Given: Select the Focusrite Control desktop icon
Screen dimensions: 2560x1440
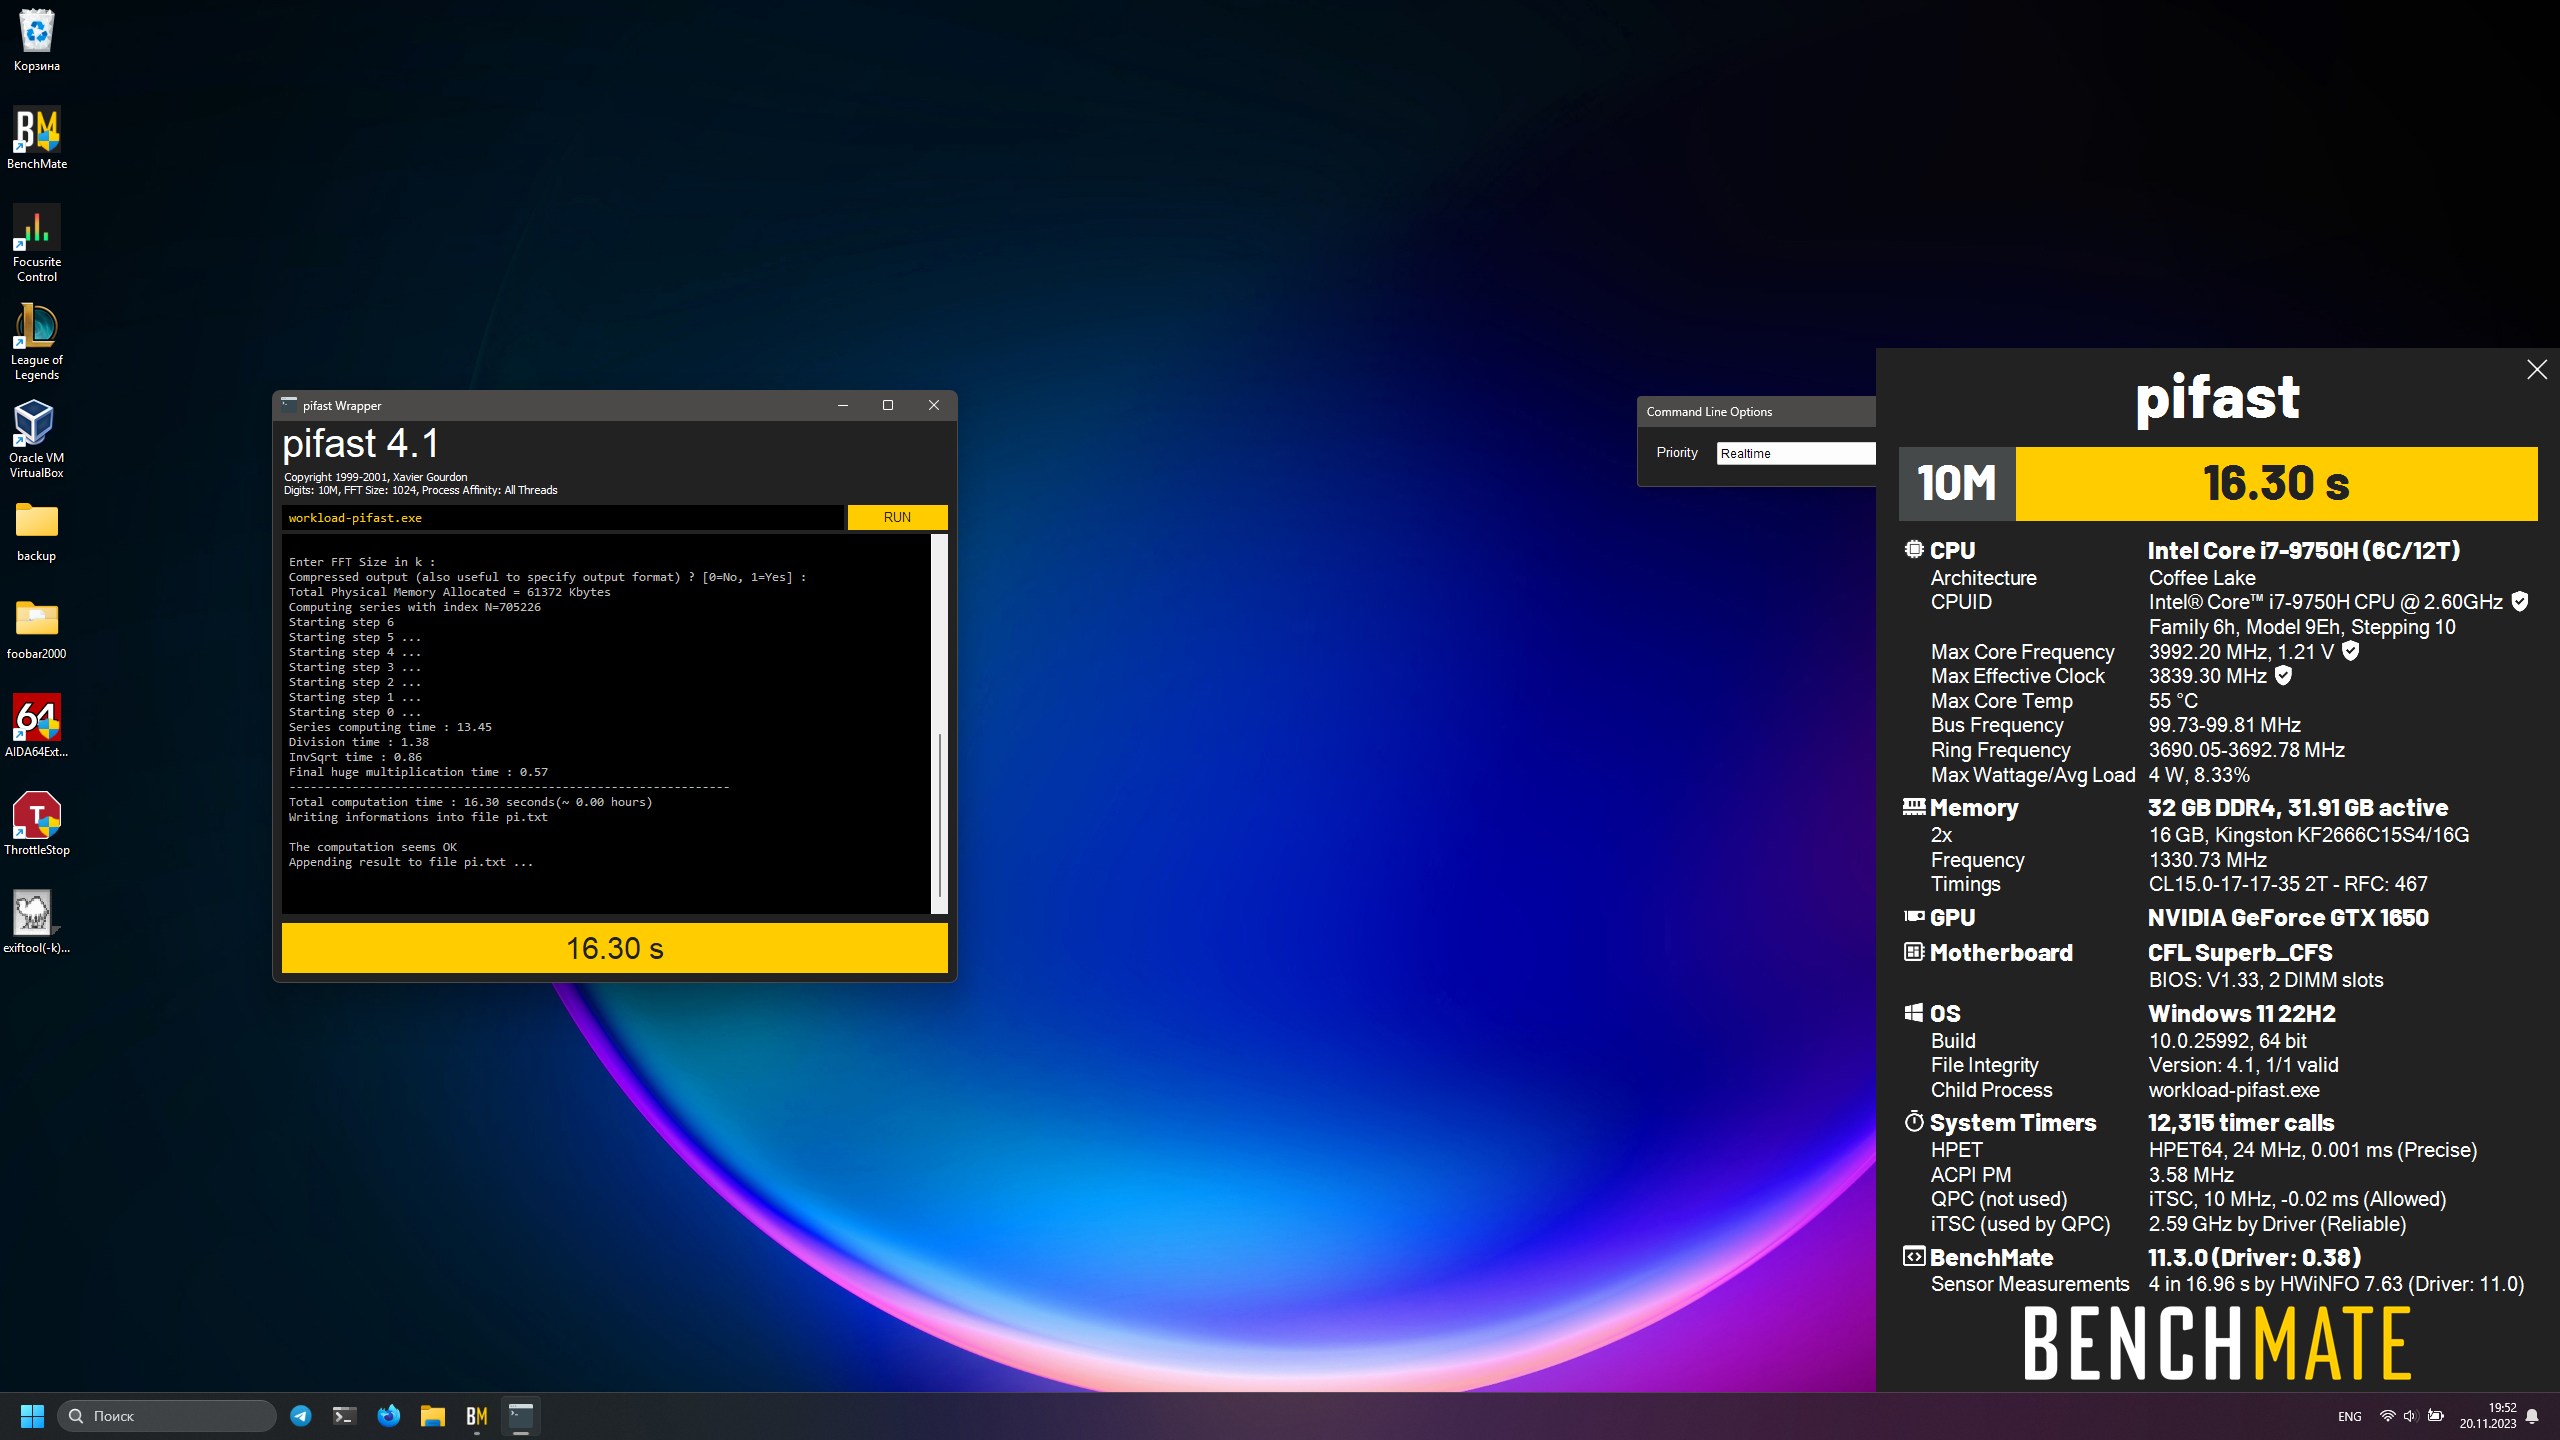Looking at the screenshot, I should 36,243.
